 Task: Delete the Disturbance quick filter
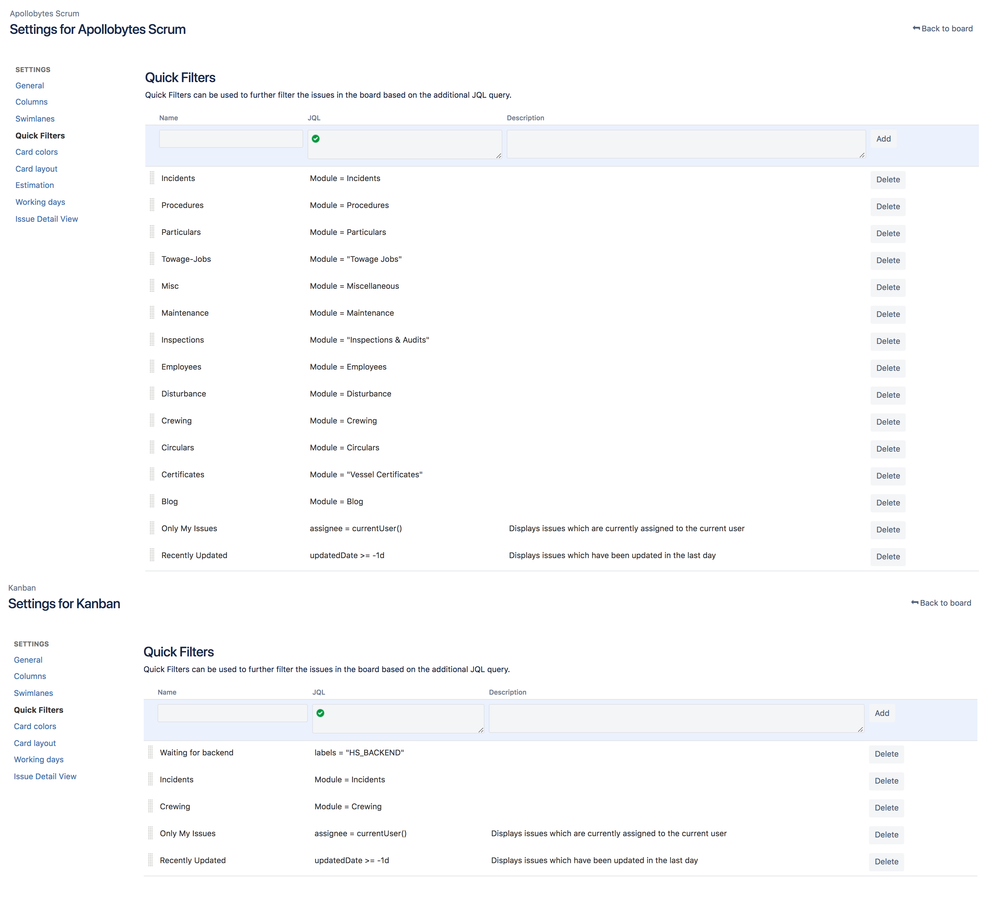click(x=888, y=395)
